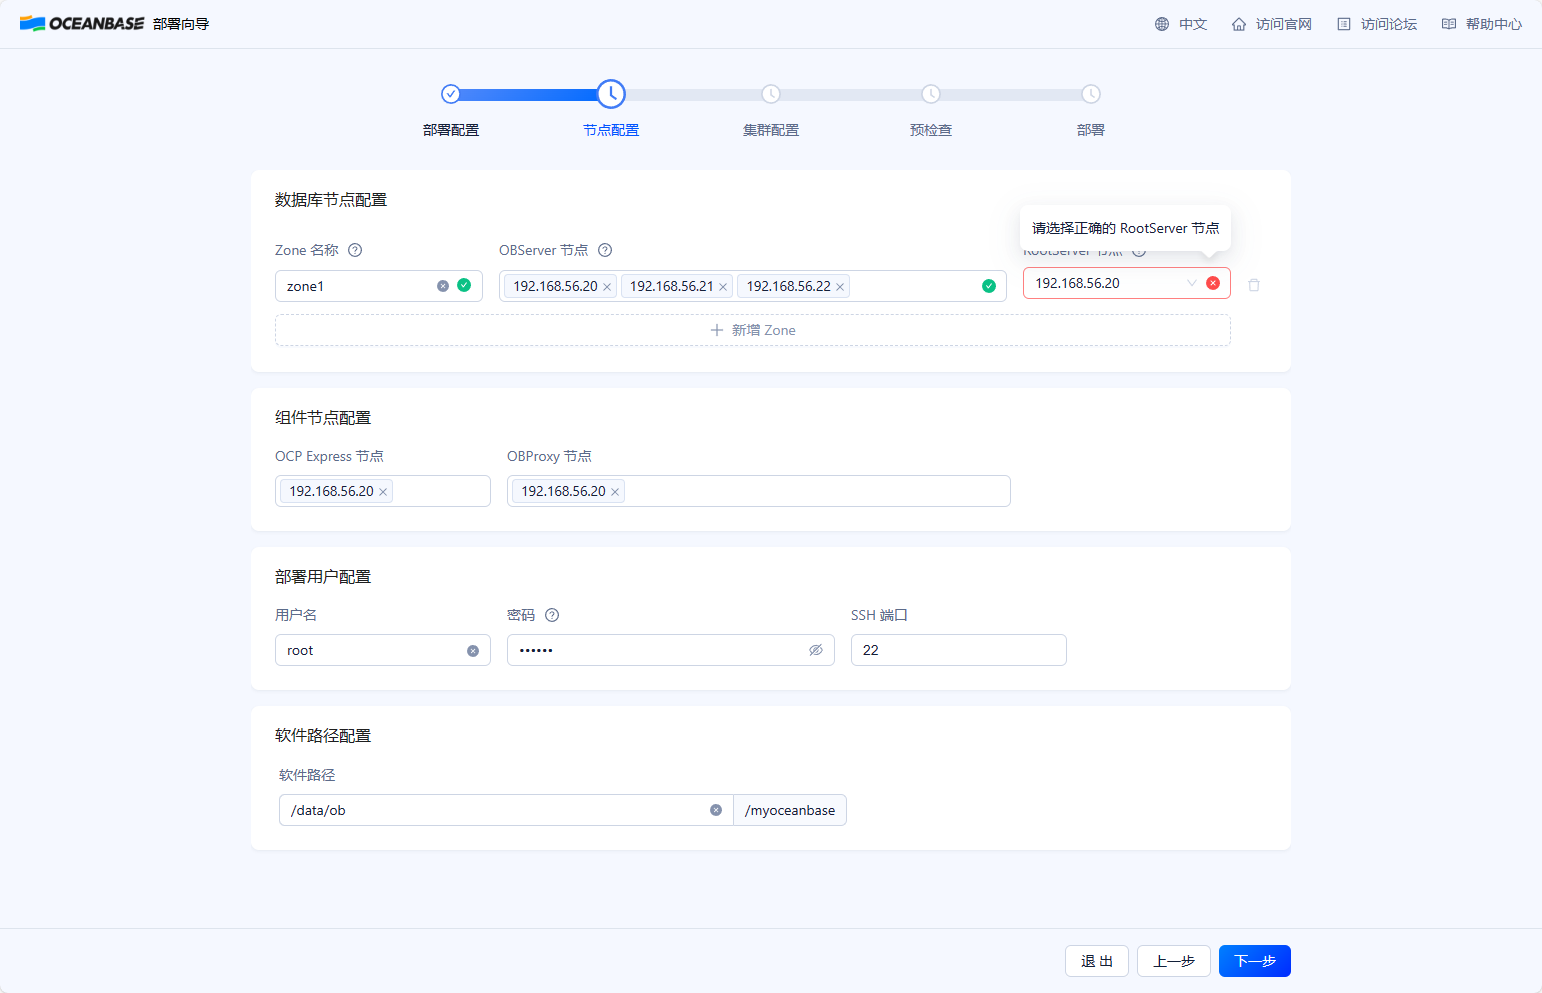Select the 预检查 step label
1542x993 pixels.
(931, 130)
